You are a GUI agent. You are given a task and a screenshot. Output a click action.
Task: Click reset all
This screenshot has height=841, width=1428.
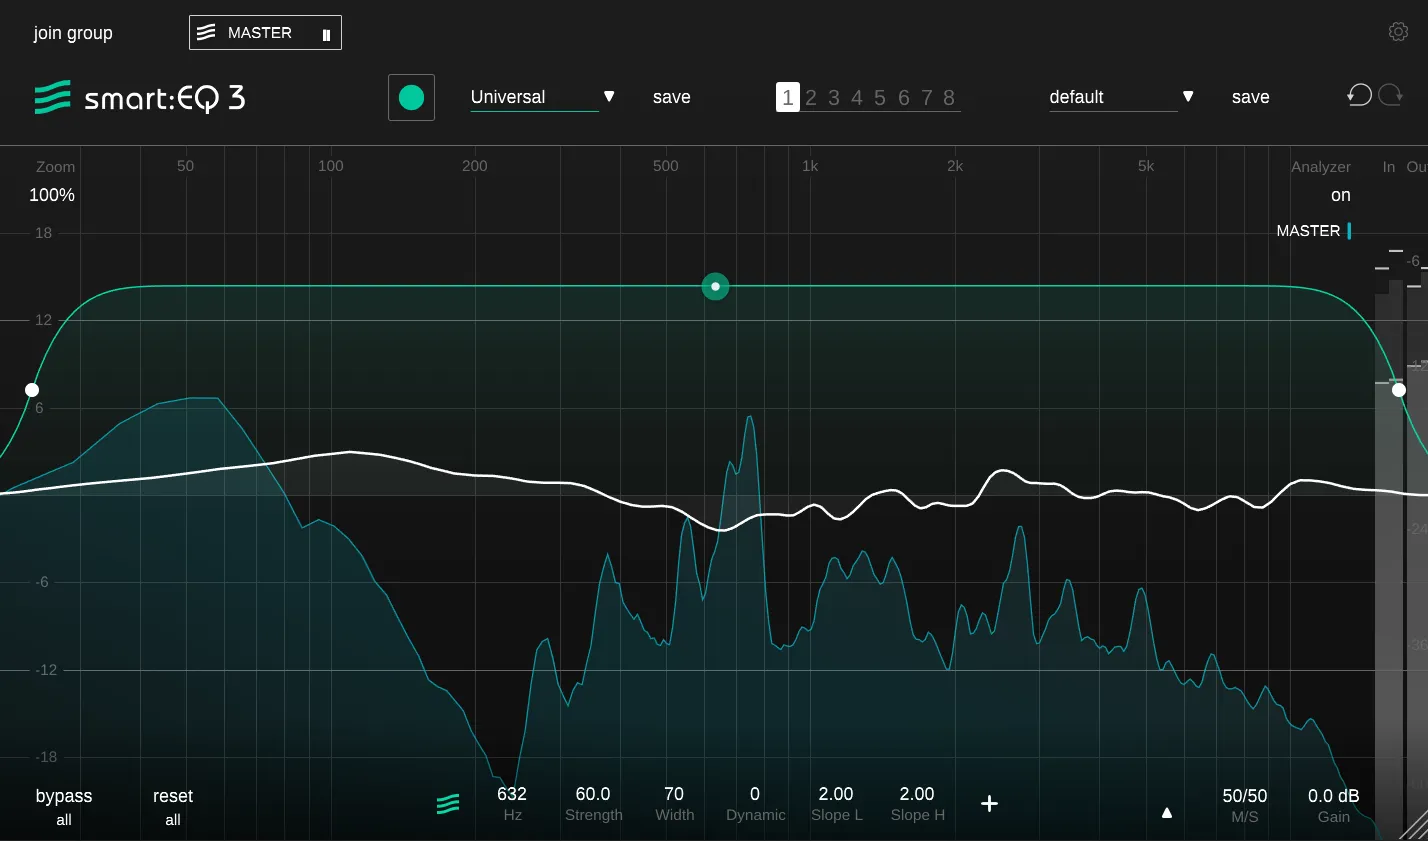[x=172, y=806]
